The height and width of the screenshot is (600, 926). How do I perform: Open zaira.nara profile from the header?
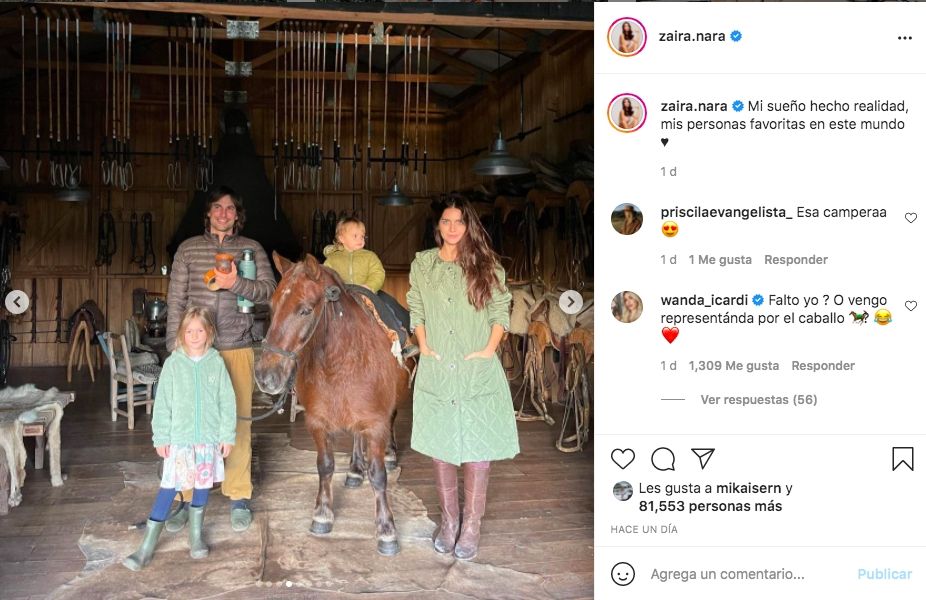692,37
